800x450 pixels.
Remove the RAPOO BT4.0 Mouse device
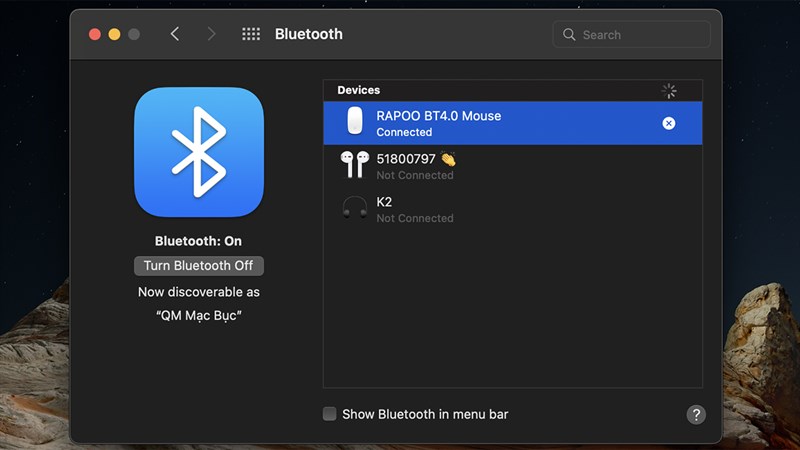pos(668,123)
